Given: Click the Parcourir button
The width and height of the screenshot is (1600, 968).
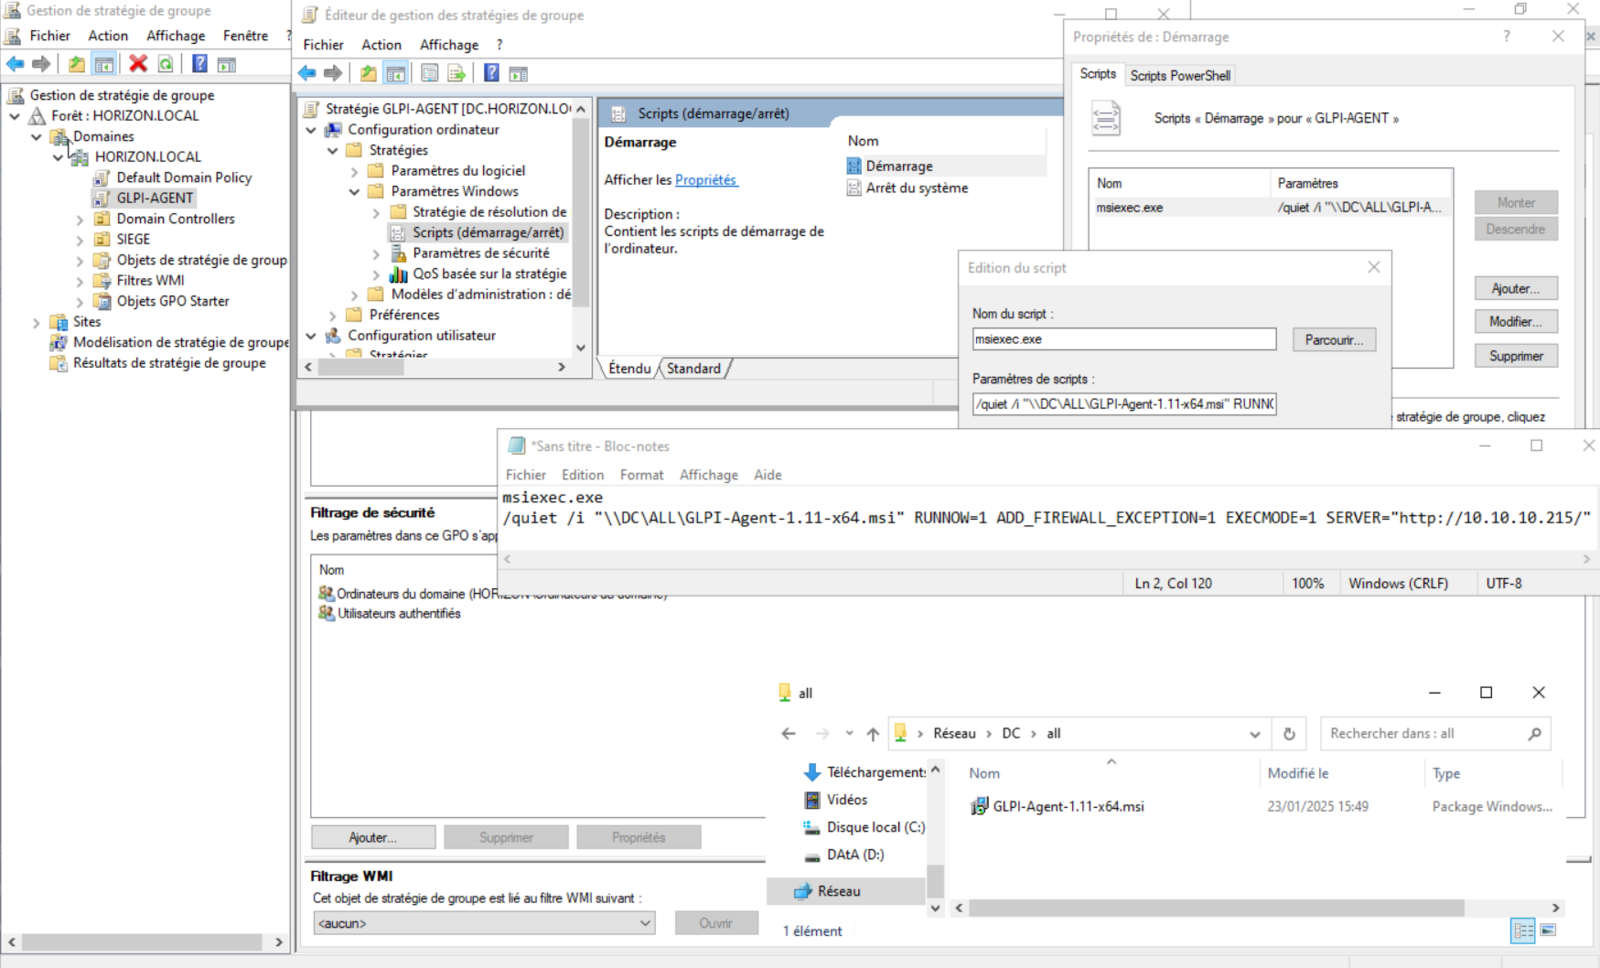Looking at the screenshot, I should tap(1333, 340).
